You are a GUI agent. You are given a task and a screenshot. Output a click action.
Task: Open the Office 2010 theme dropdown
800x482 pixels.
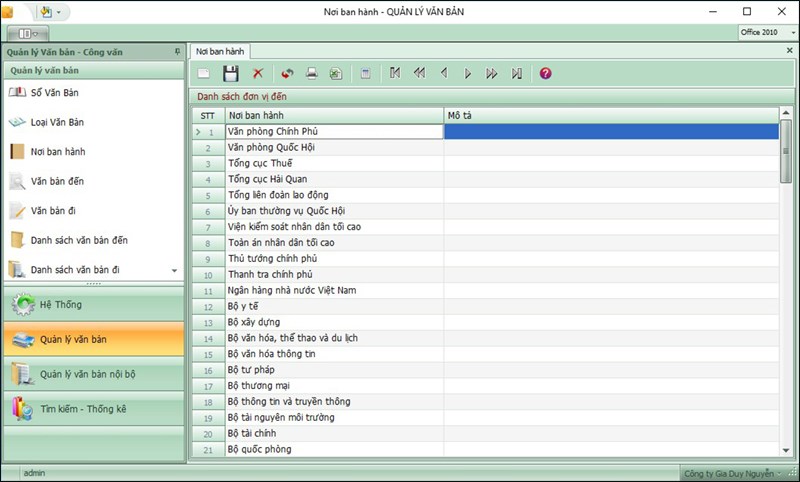(x=792, y=32)
